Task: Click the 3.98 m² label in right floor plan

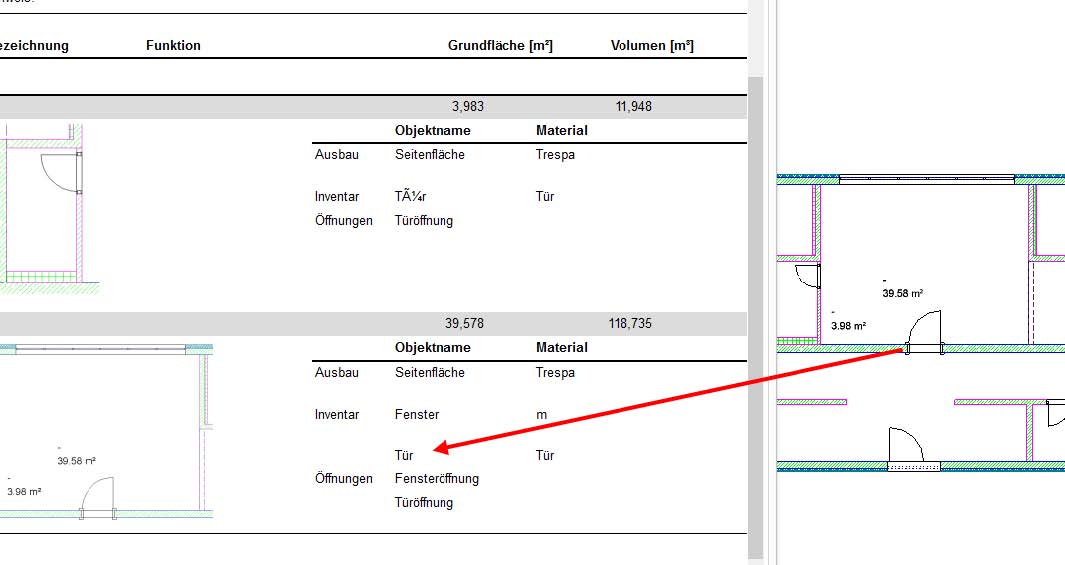Action: tap(847, 325)
